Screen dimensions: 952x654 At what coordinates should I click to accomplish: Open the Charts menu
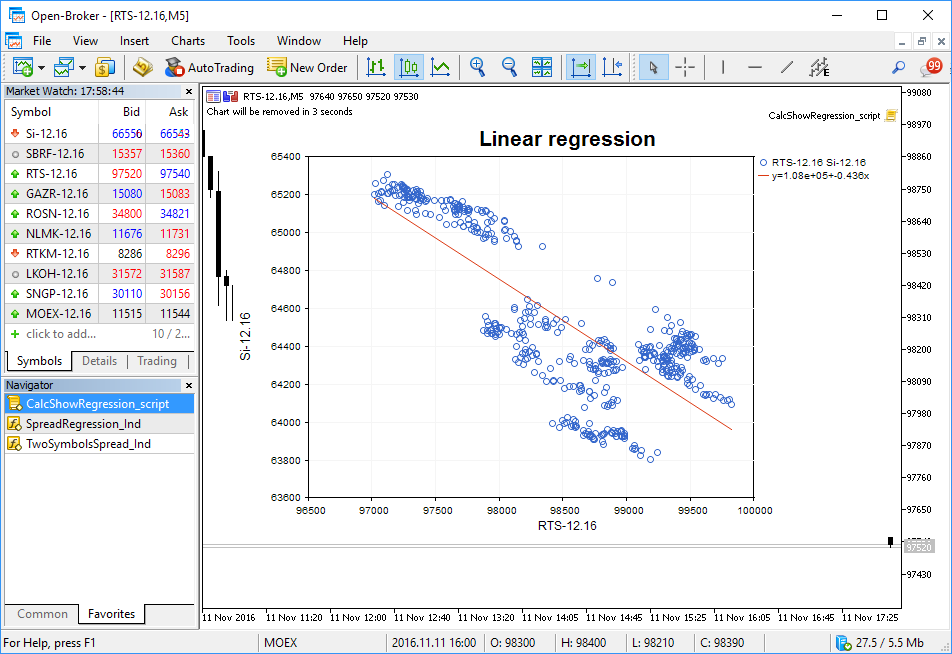click(188, 41)
